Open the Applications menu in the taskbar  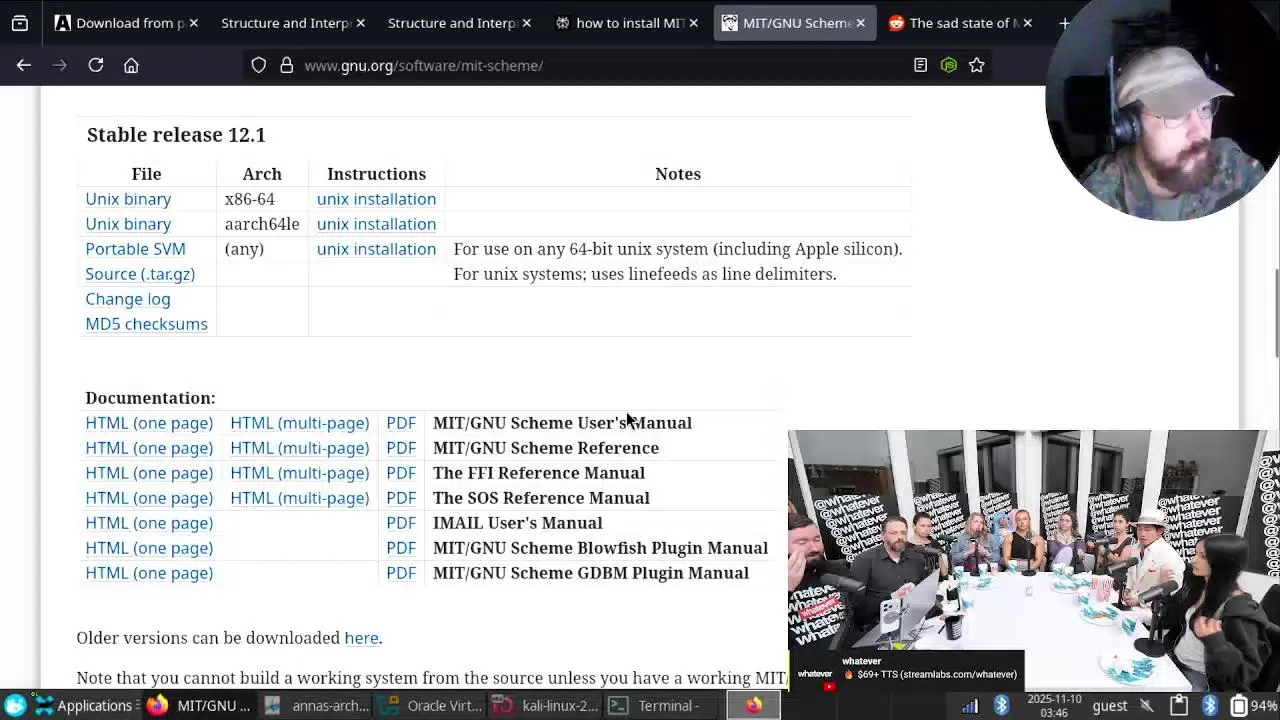(x=84, y=706)
